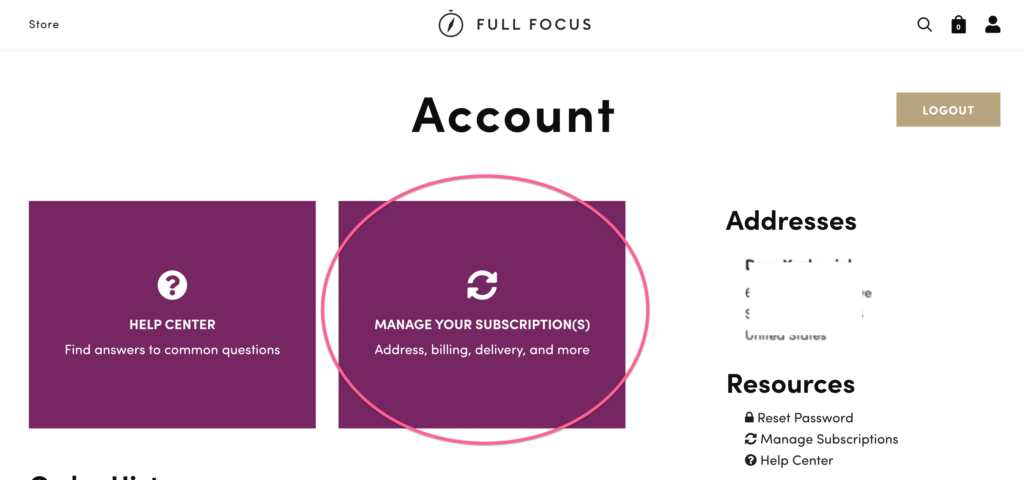The image size is (1024, 480).
Task: Click the Help Center question mark icon
Action: point(172,285)
